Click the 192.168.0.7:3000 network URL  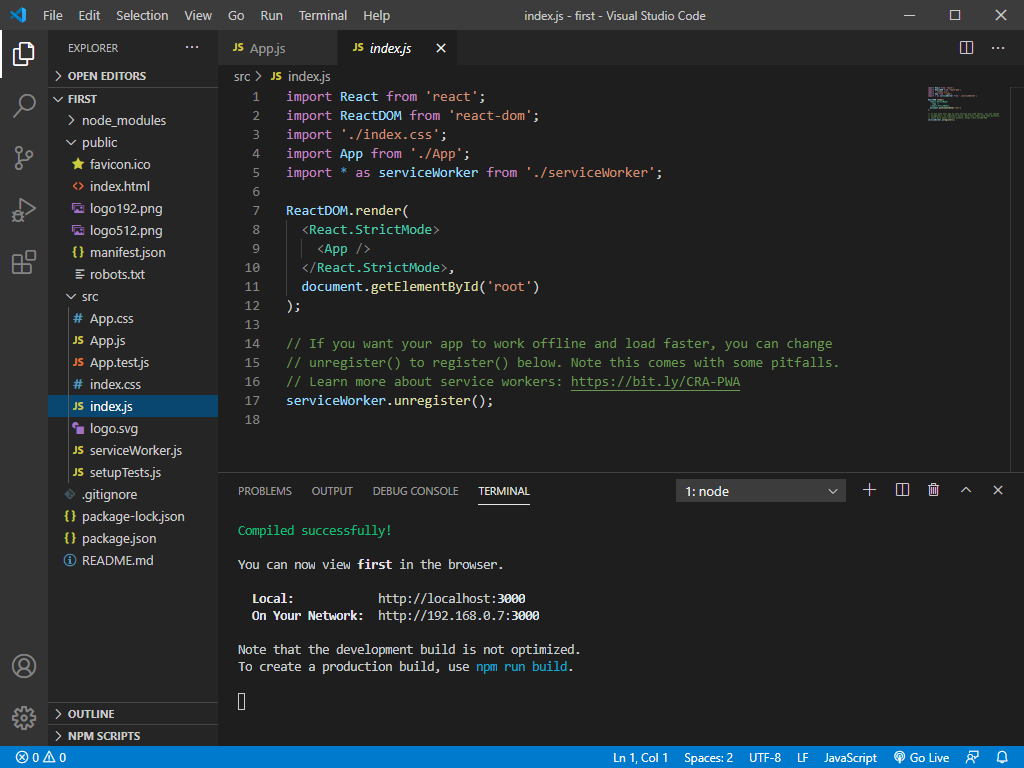[458, 615]
